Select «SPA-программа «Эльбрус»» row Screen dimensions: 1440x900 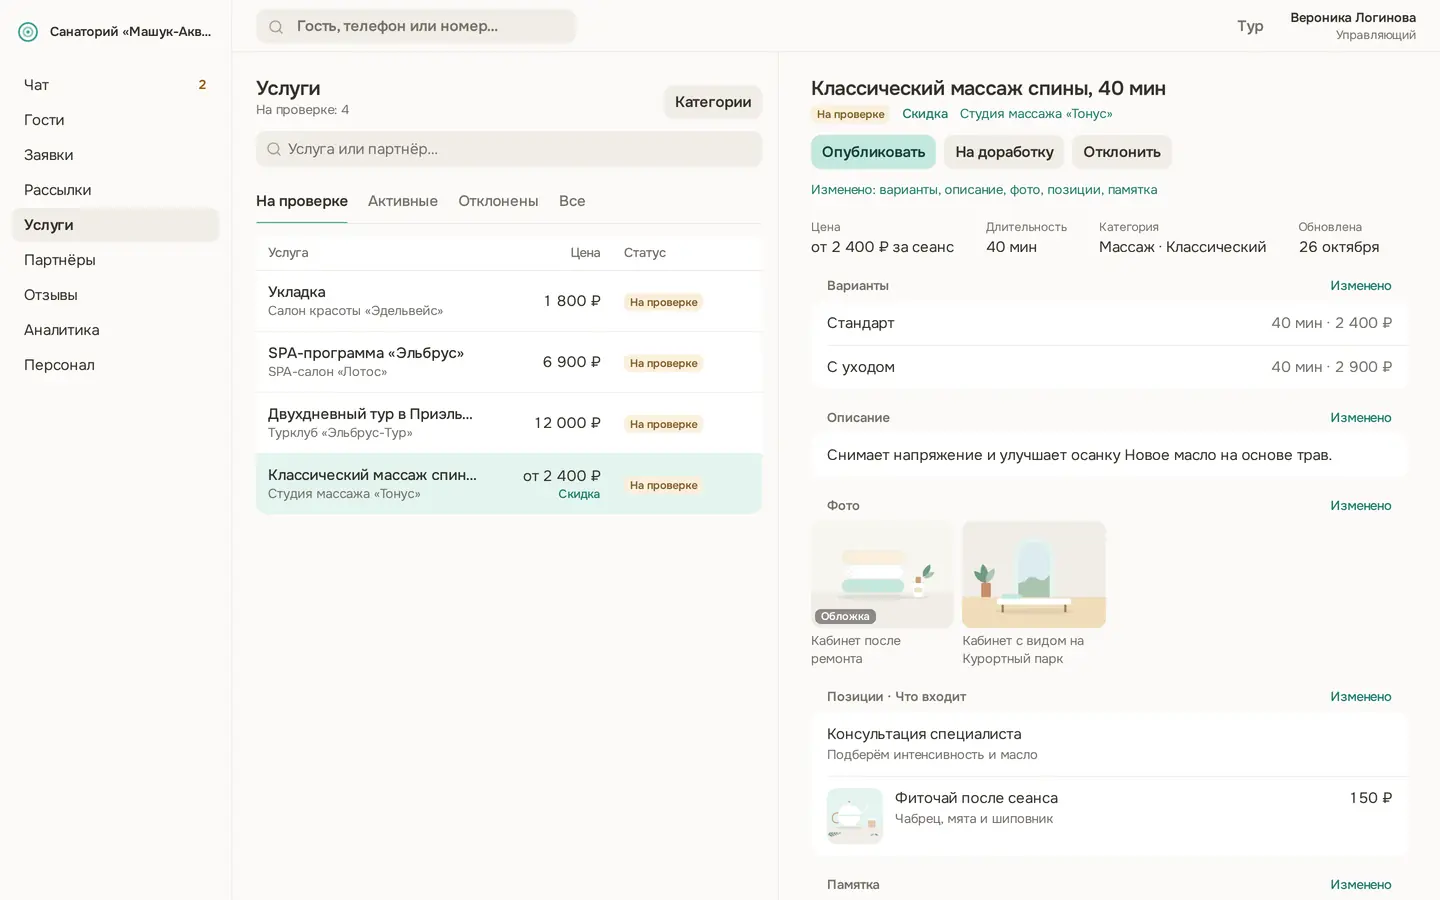509,362
